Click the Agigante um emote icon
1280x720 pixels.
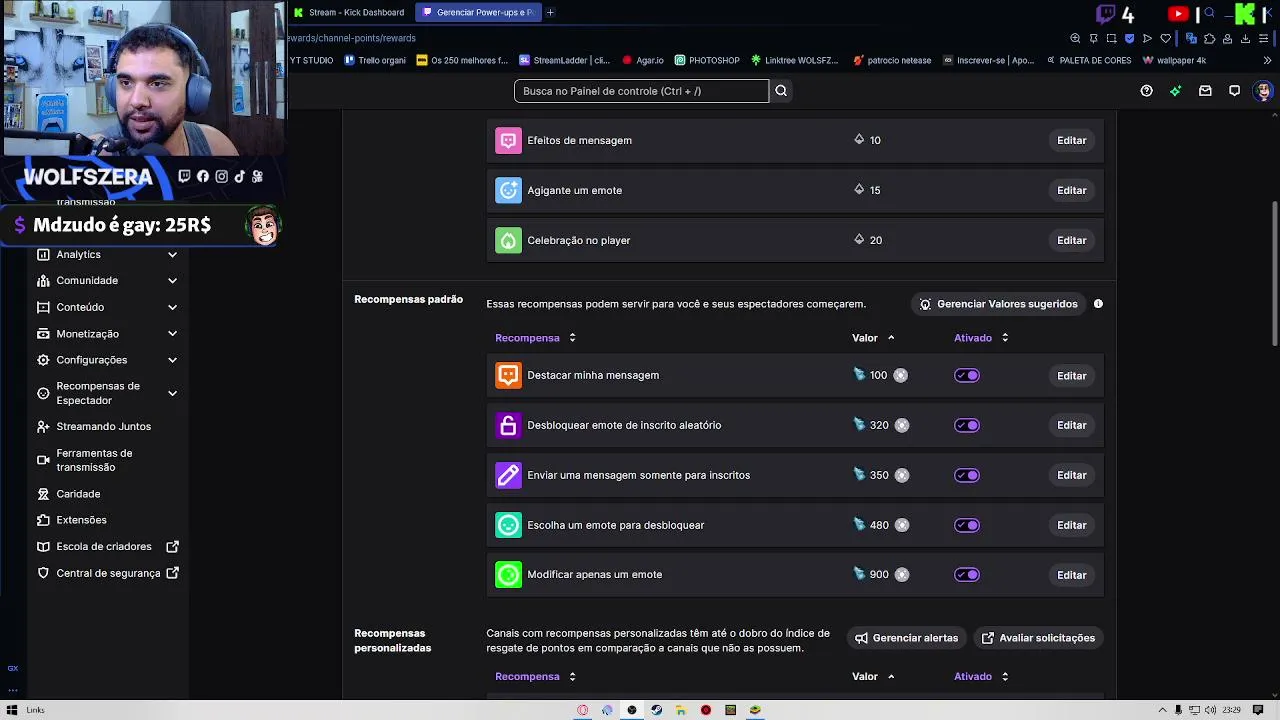tap(508, 190)
